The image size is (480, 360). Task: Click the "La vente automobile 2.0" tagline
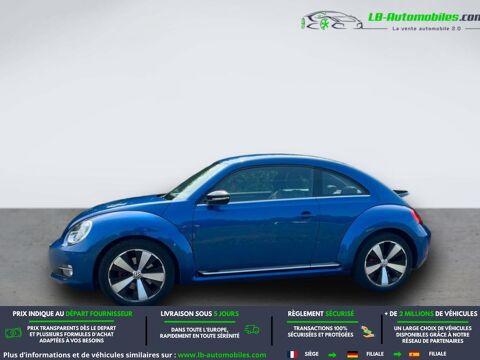coord(427,29)
